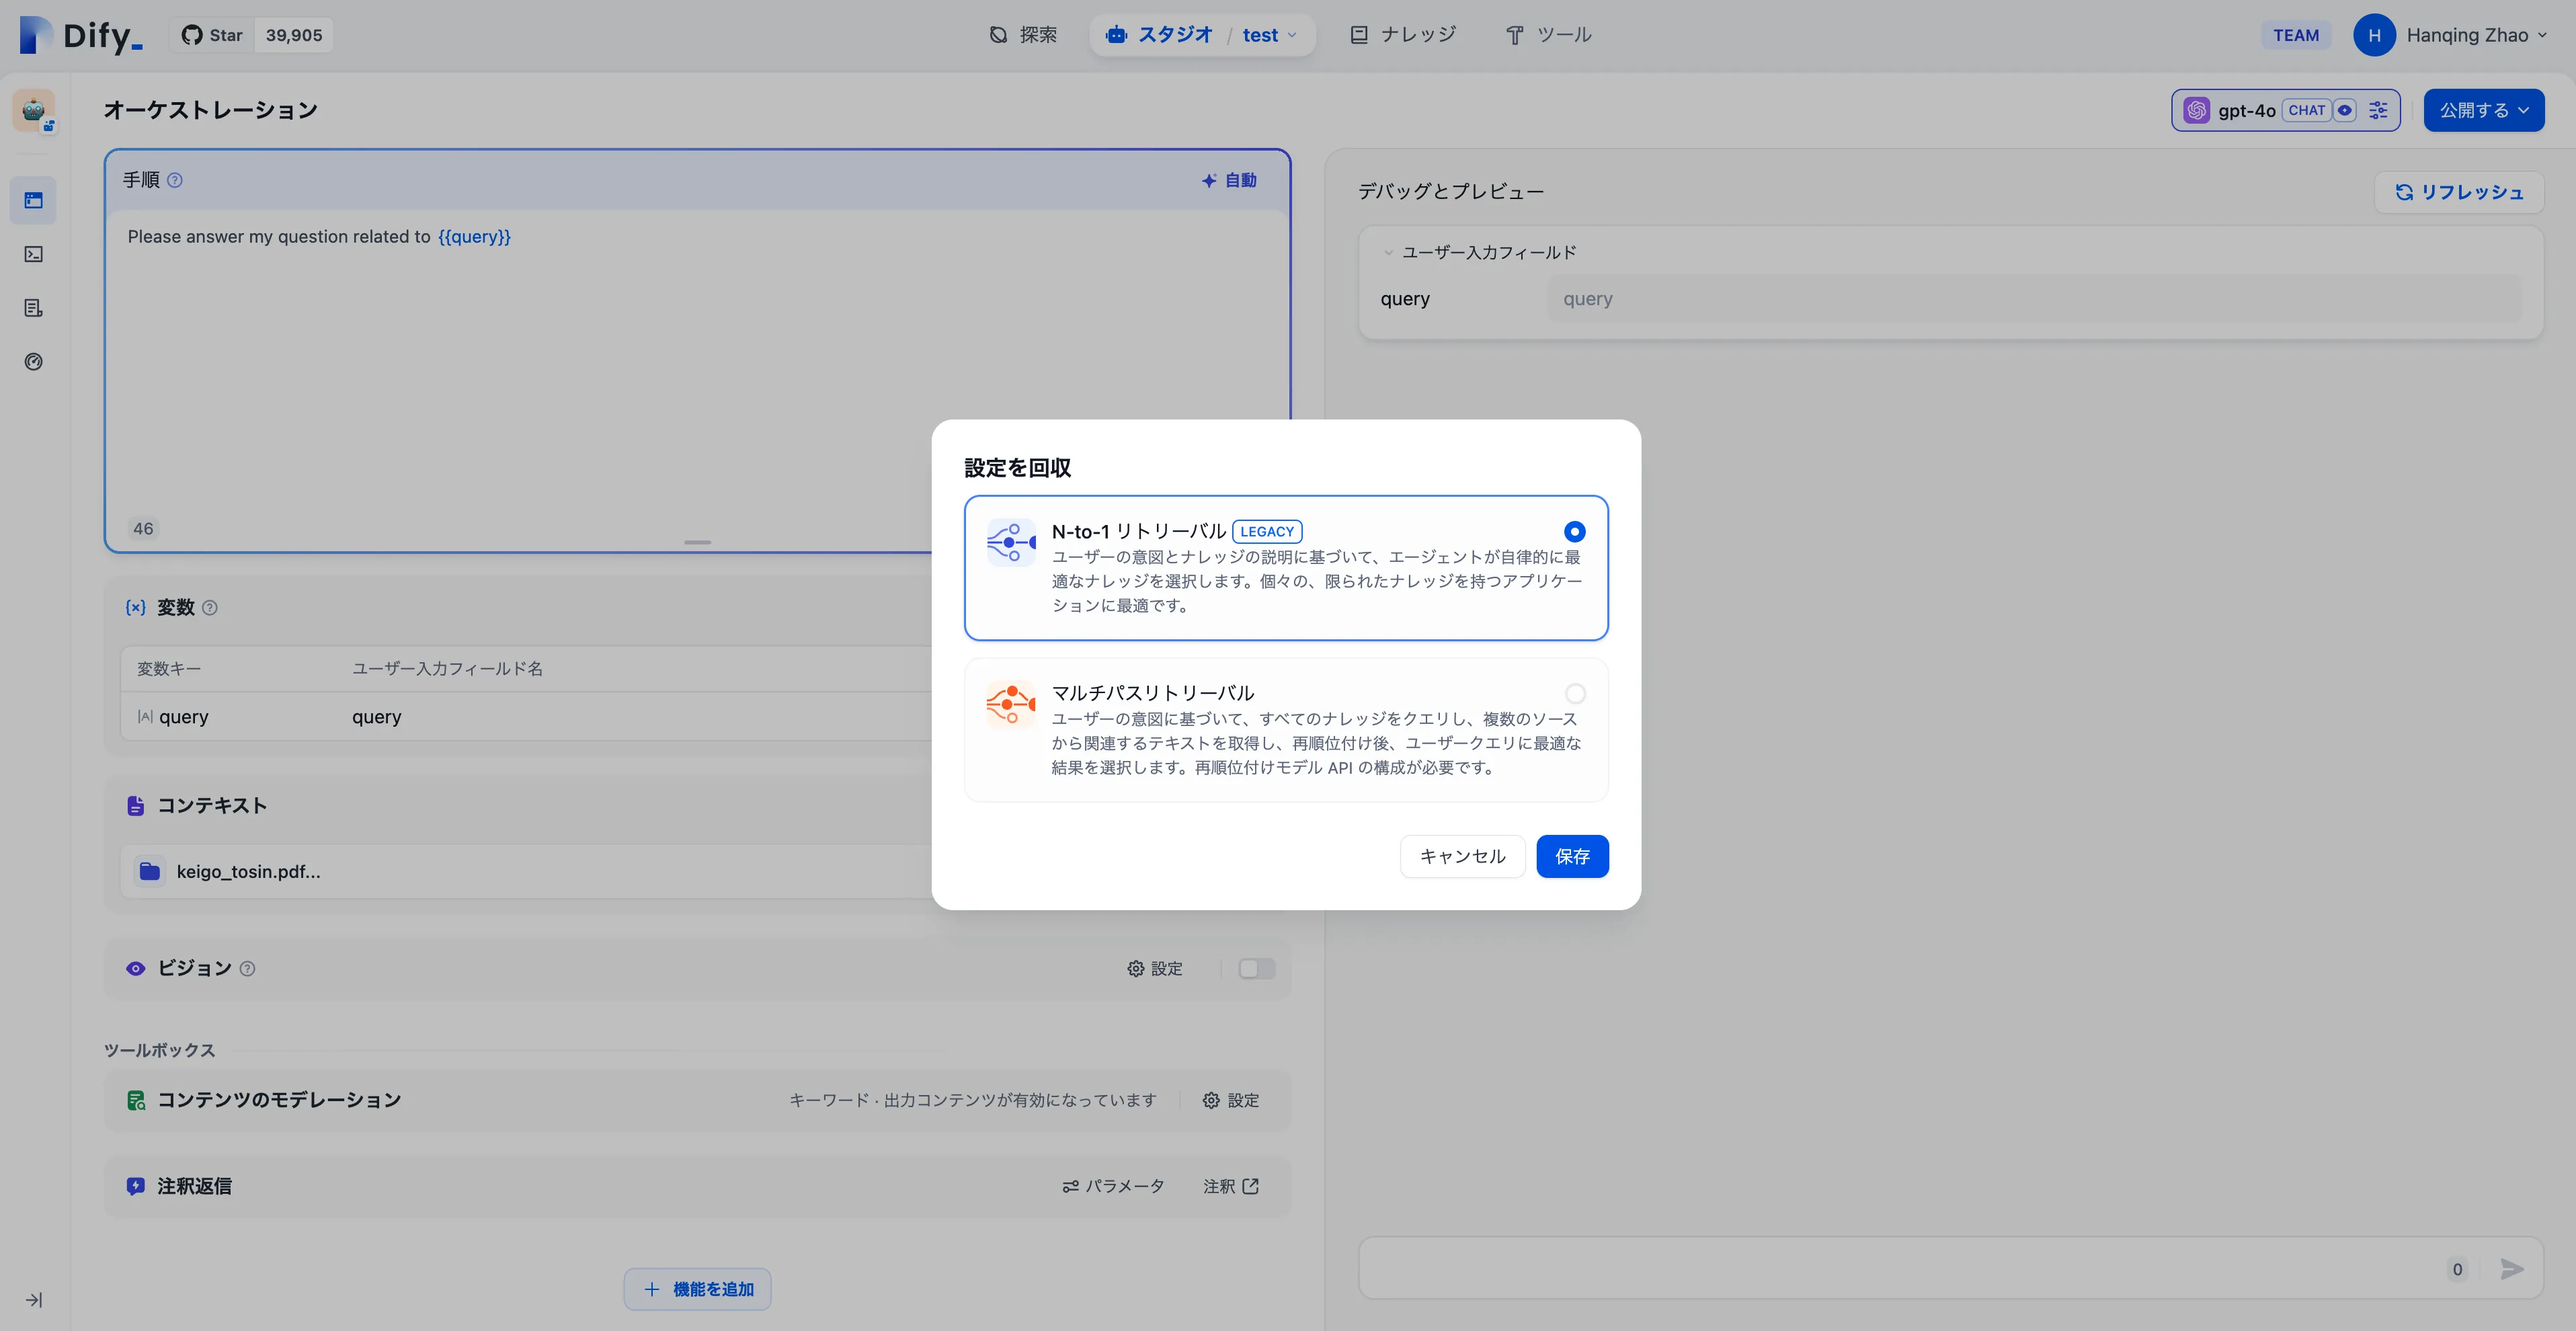
Task: Click the expand sidebar arrow at bottom left
Action: tap(33, 1300)
